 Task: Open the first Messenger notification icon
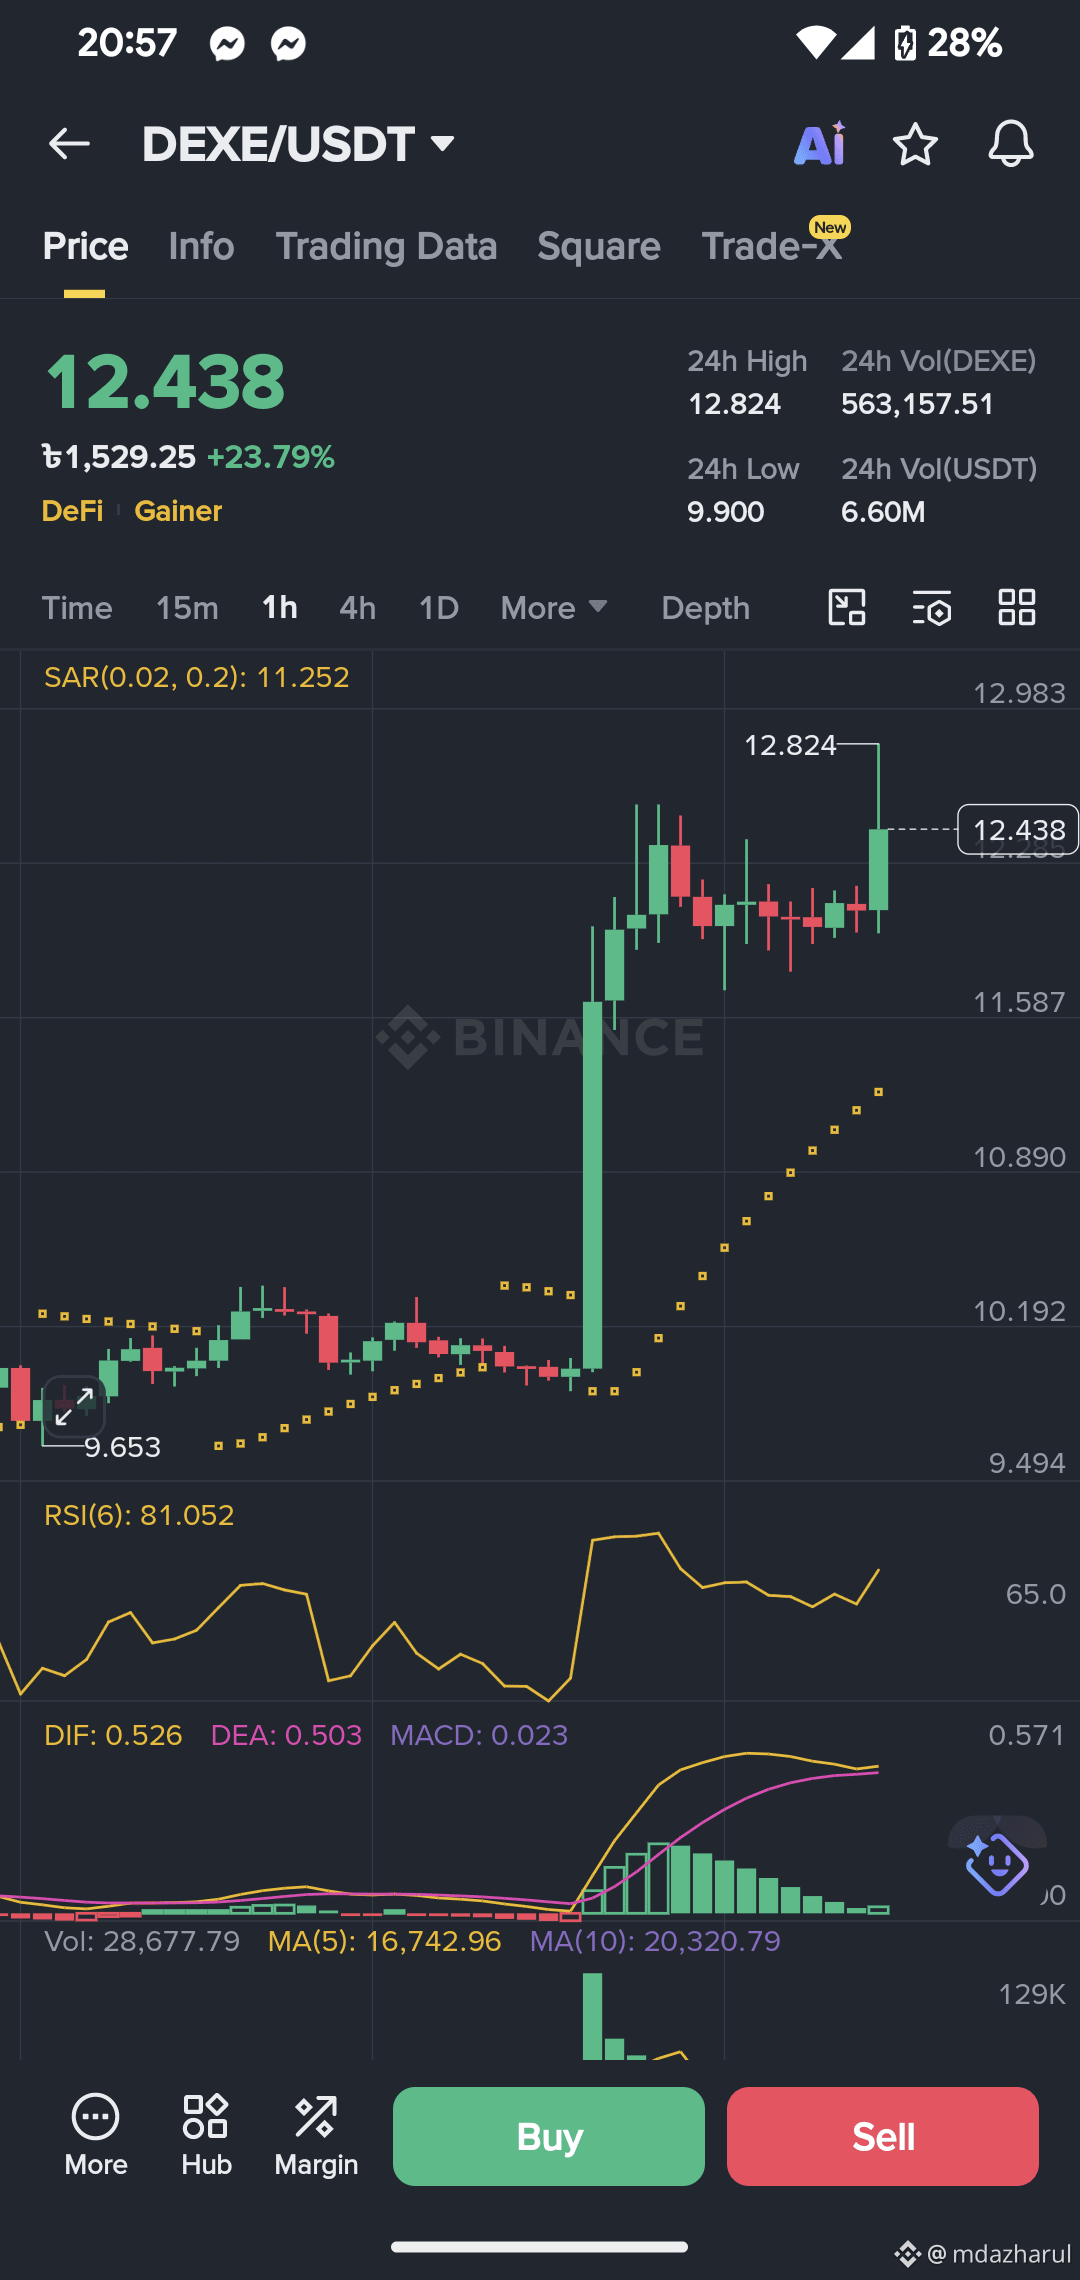[x=227, y=44]
